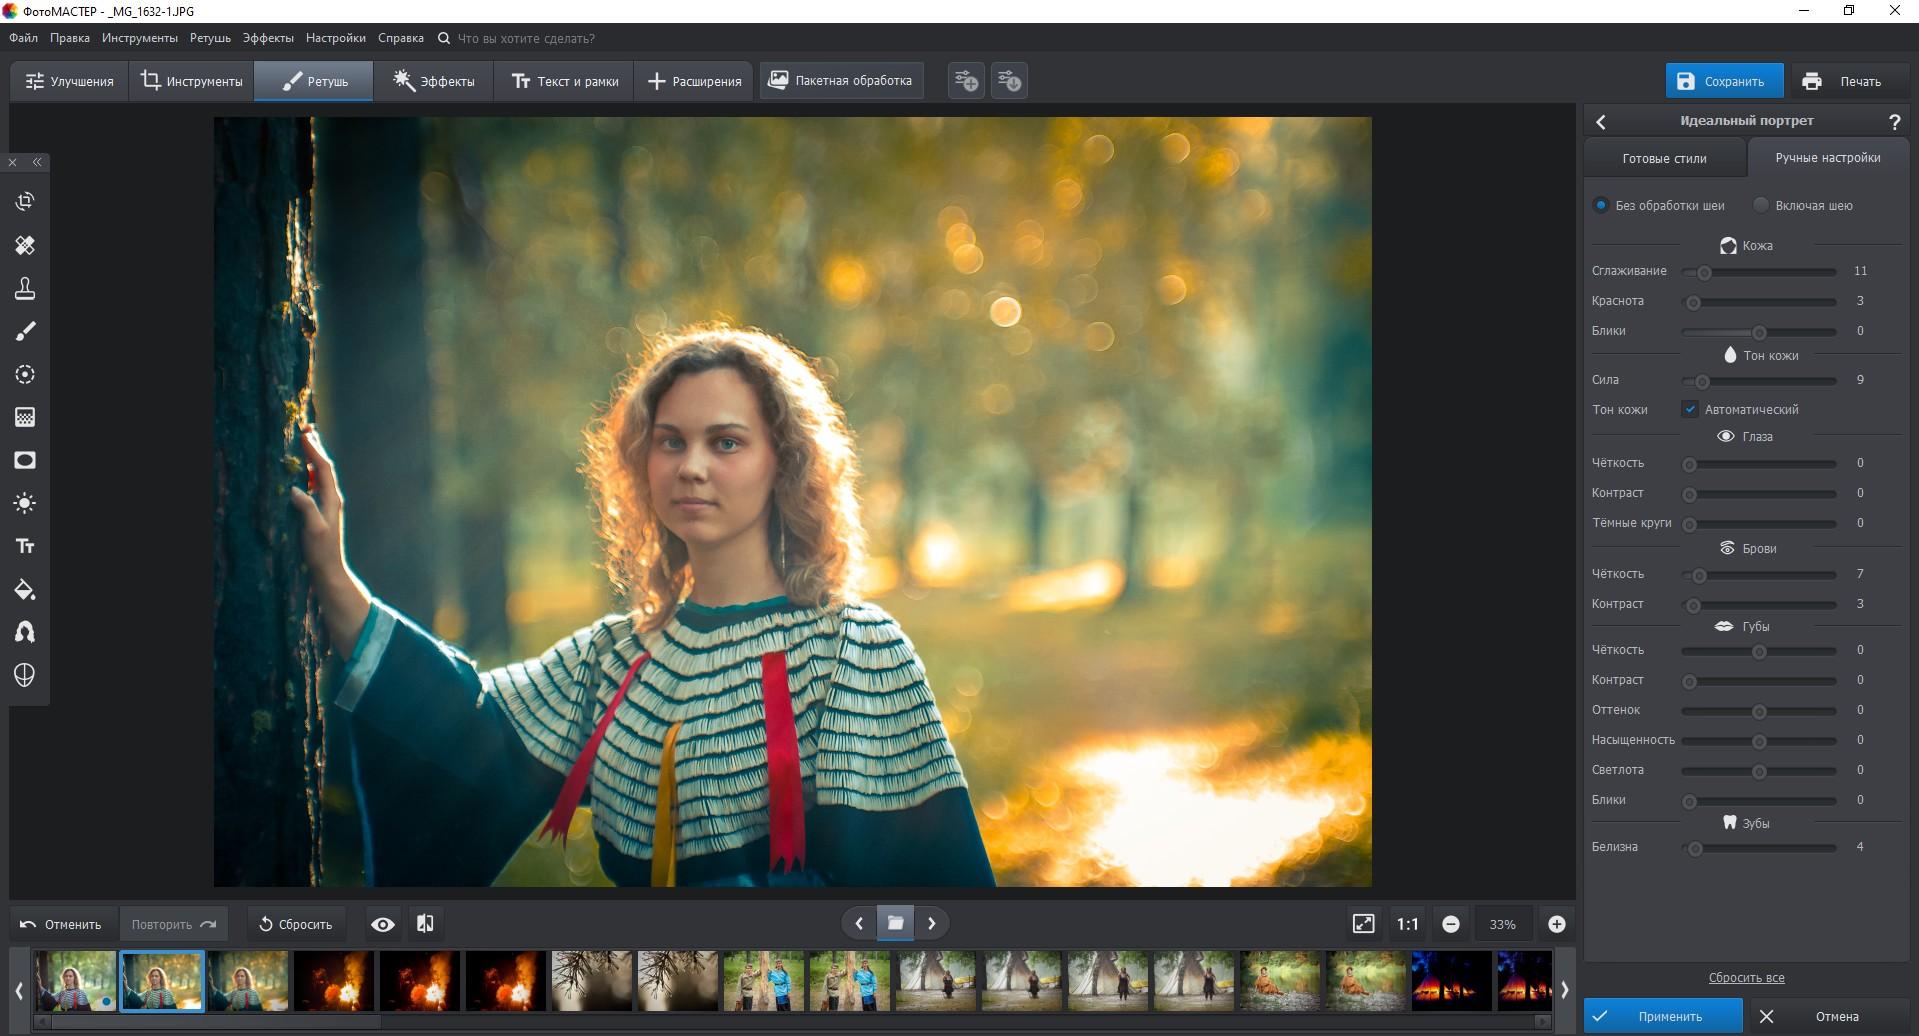This screenshot has width=1919, height=1036.
Task: Open the 'Эффекты' menu in menu bar
Action: 268,38
